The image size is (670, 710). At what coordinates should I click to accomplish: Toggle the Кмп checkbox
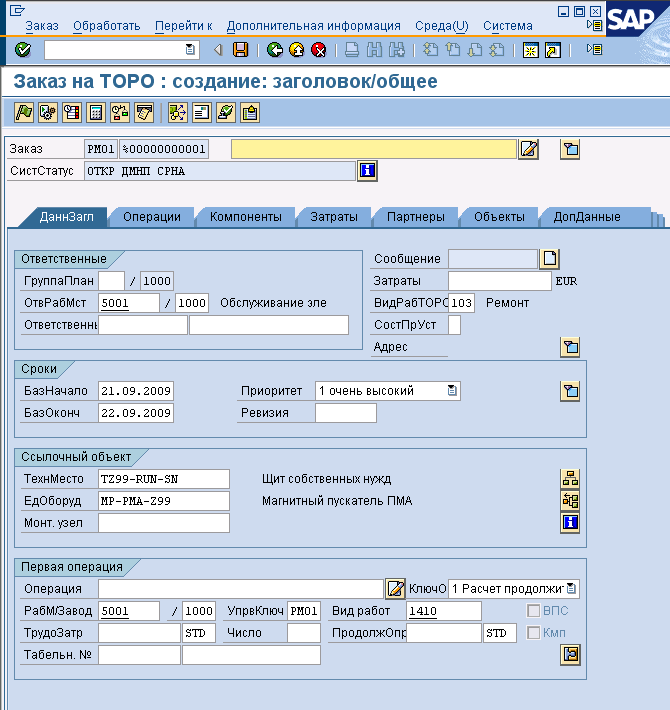click(534, 633)
